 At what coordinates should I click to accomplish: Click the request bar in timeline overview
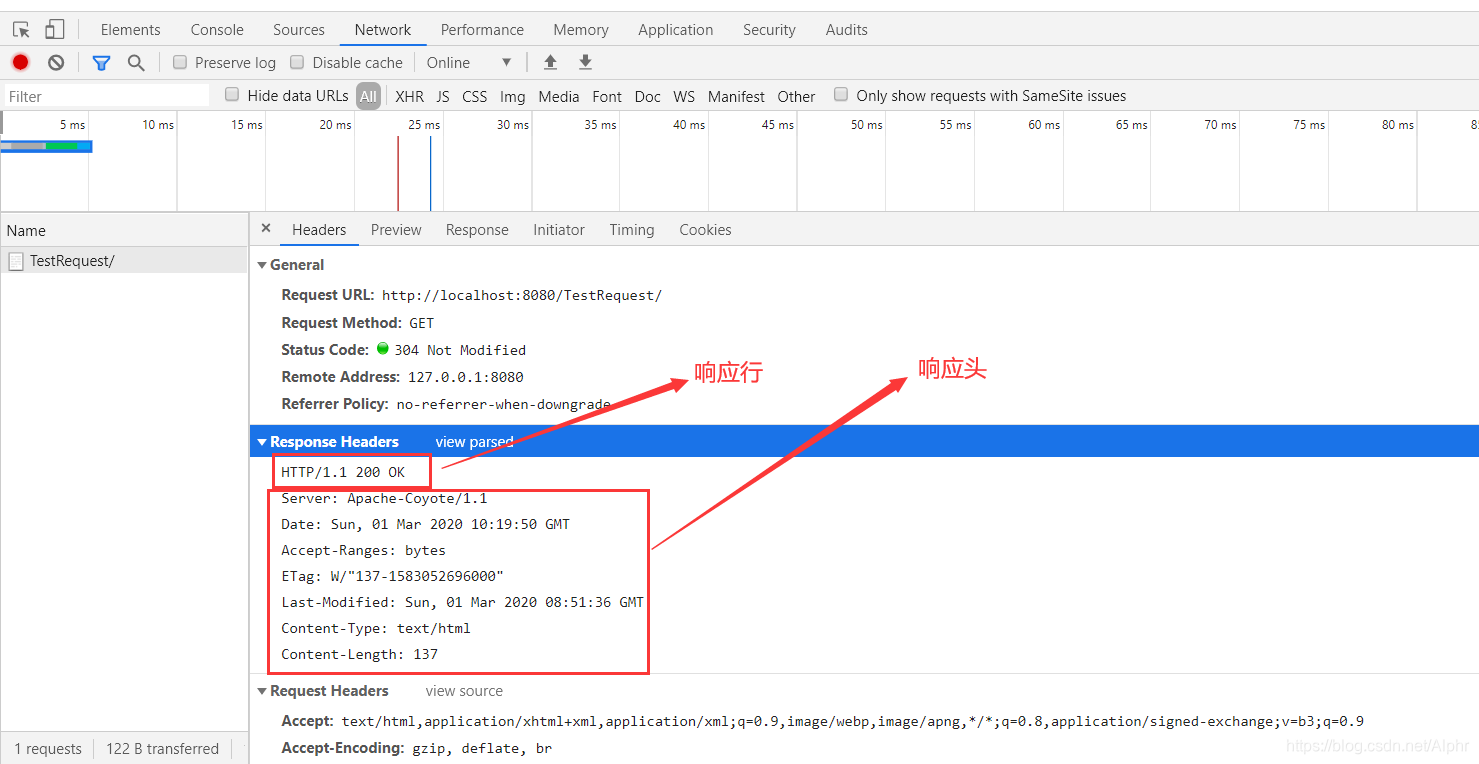click(x=46, y=146)
